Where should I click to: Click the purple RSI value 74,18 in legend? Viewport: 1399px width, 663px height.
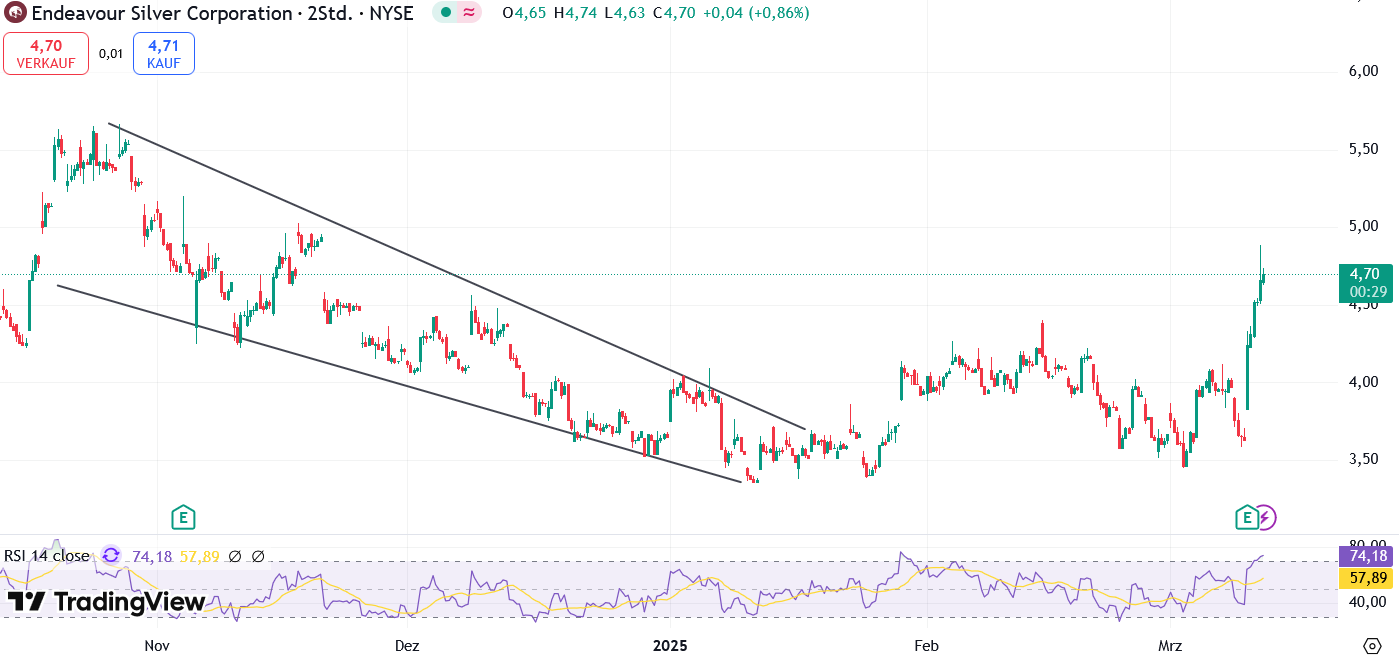tap(152, 555)
